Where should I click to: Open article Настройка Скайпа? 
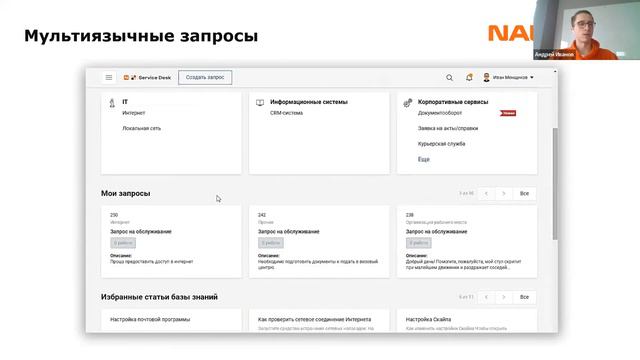click(x=428, y=319)
